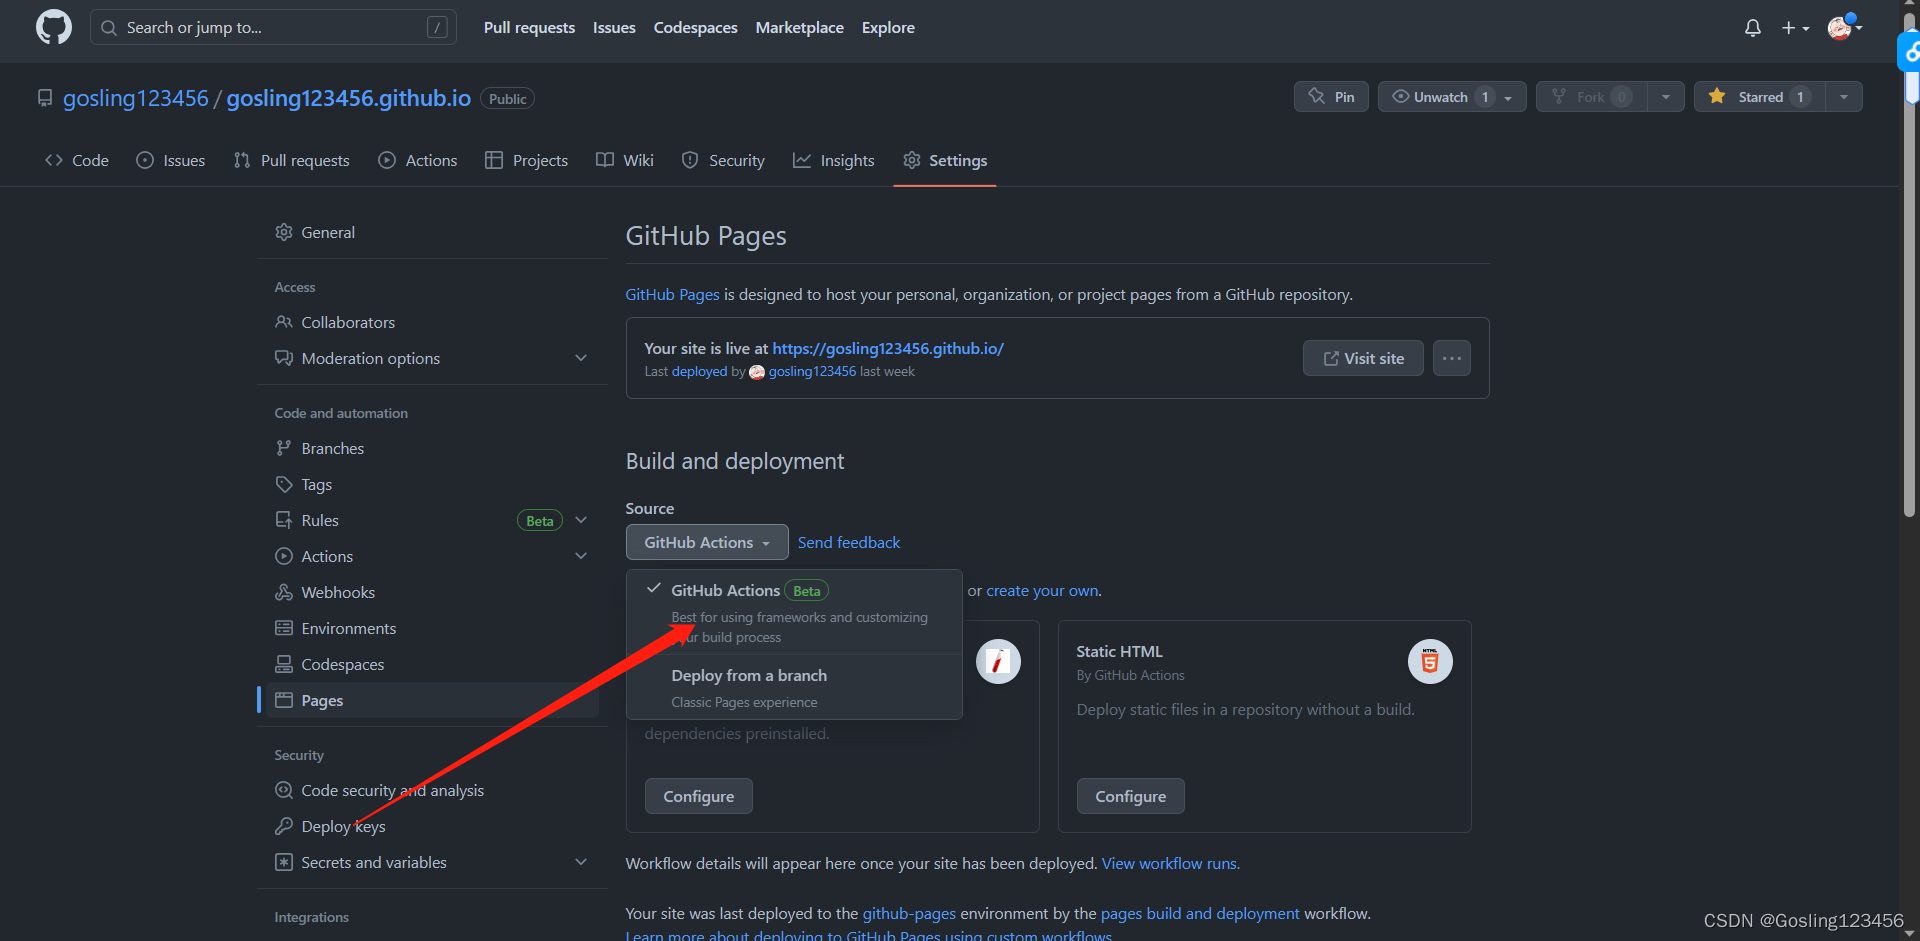
Task: Click the Static HTML5 logo icon
Action: coord(1430,661)
